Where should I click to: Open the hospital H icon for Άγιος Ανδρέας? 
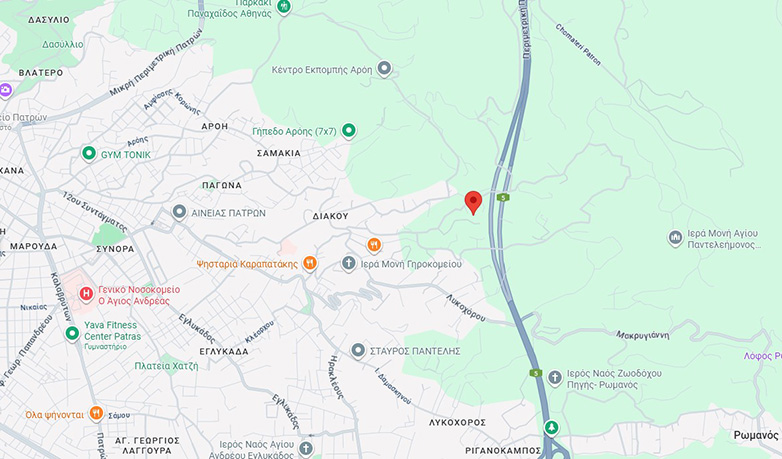tap(86, 293)
